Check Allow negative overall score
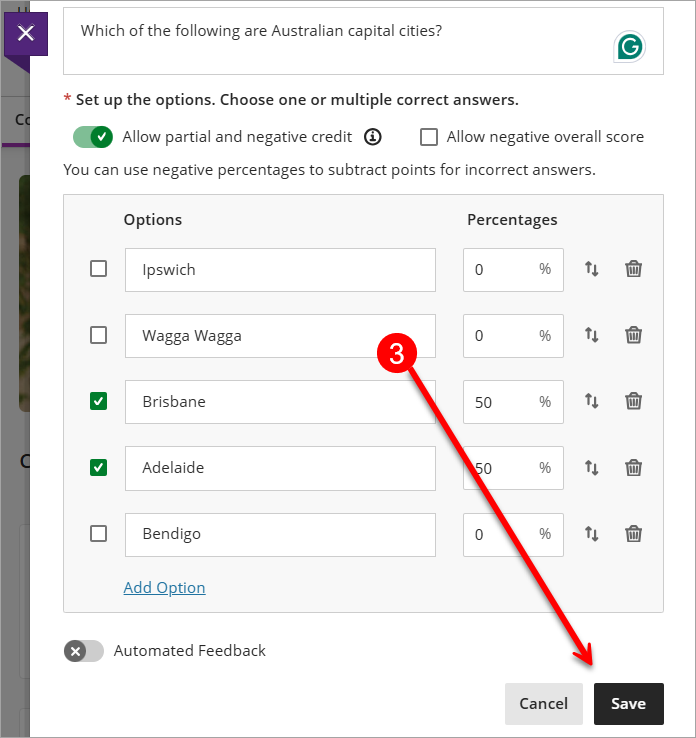Image resolution: width=696 pixels, height=738 pixels. 429,137
